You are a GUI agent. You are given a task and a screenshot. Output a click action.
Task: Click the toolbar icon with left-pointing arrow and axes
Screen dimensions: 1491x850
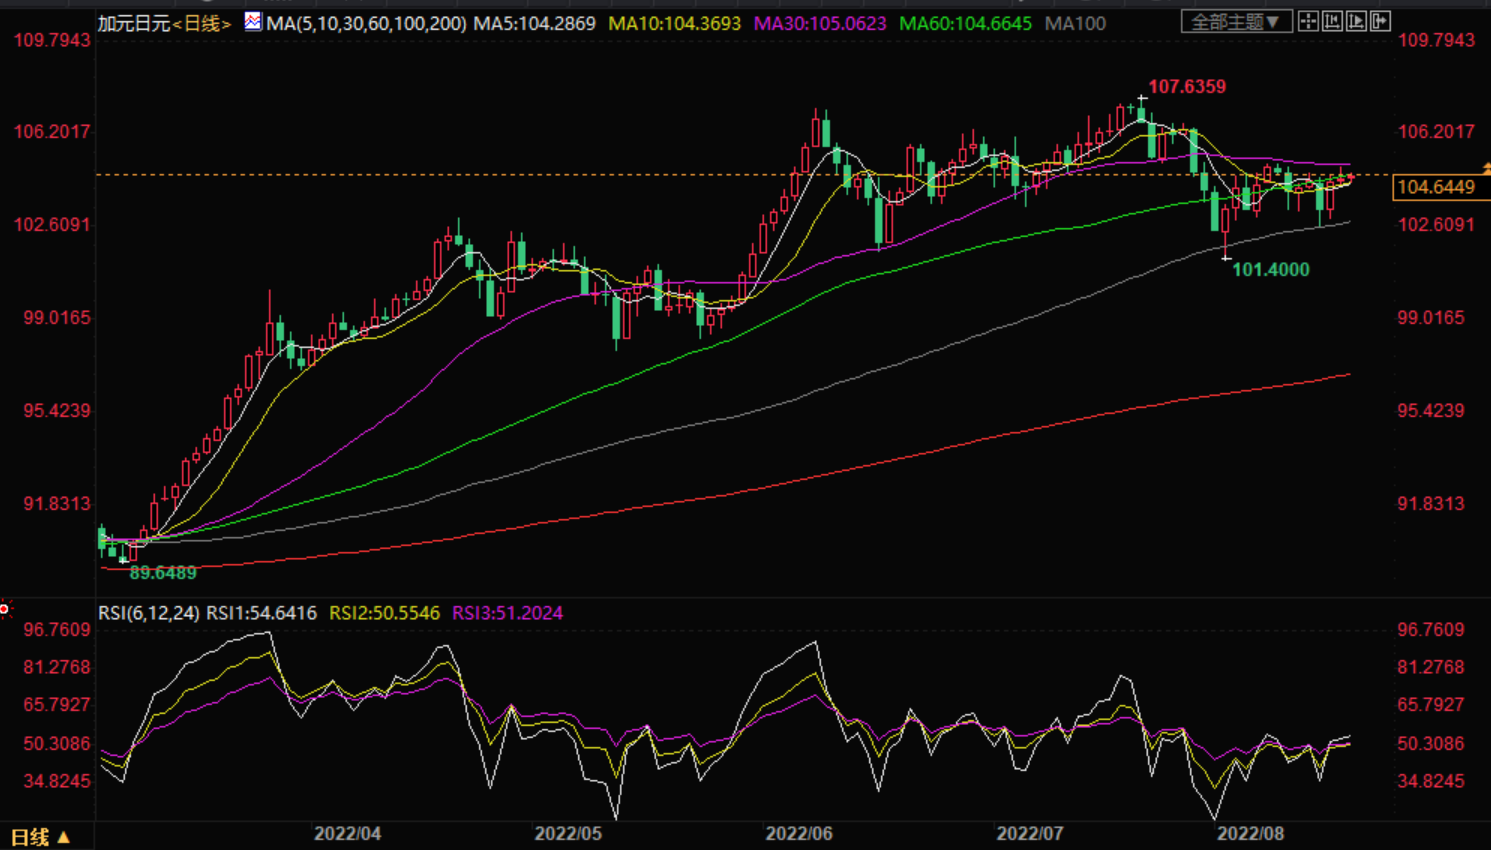coord(1332,21)
